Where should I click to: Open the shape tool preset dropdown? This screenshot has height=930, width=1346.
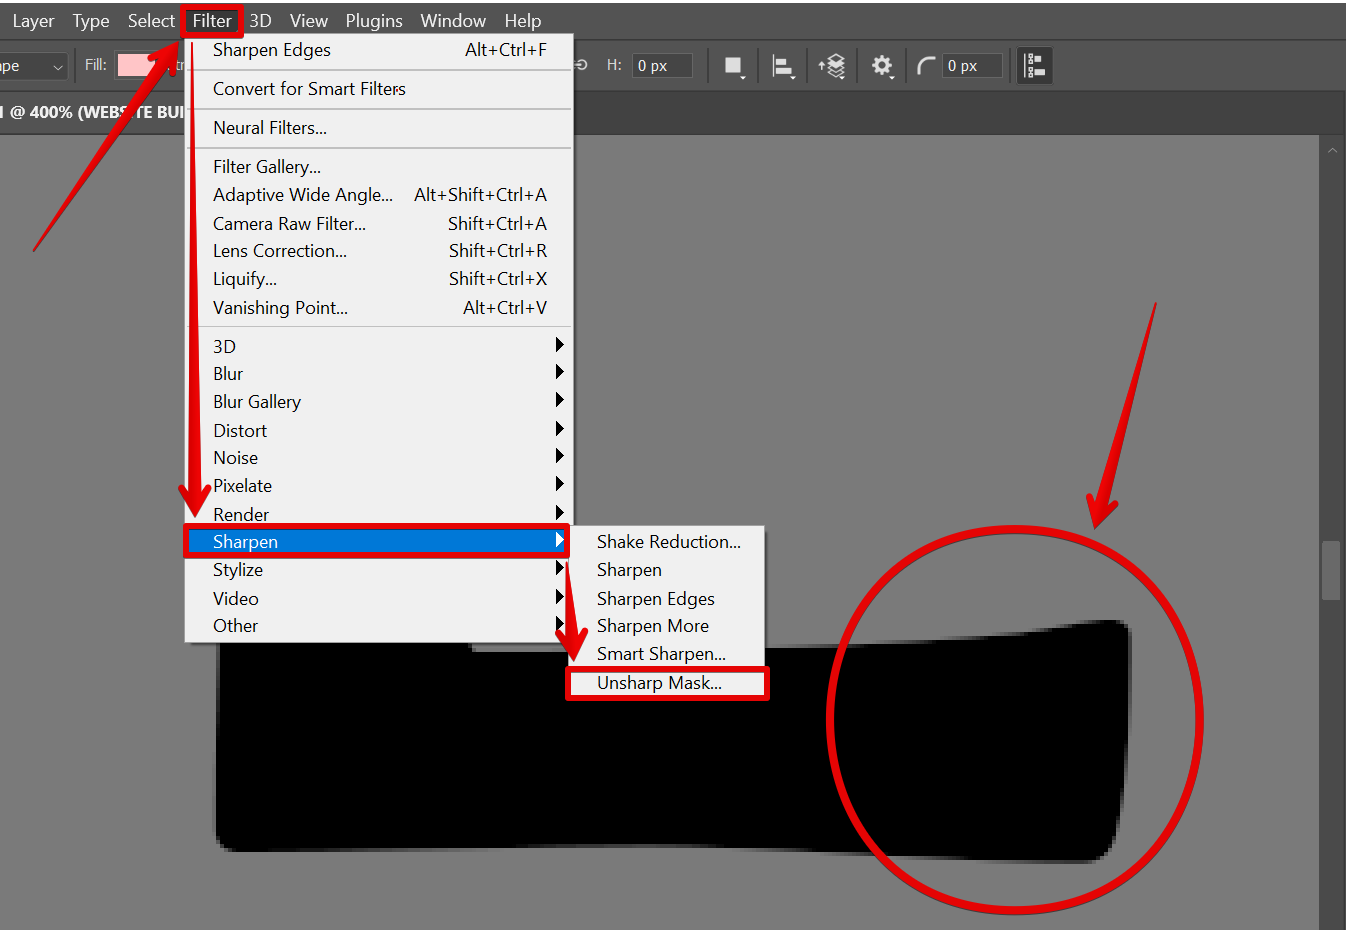(36, 64)
